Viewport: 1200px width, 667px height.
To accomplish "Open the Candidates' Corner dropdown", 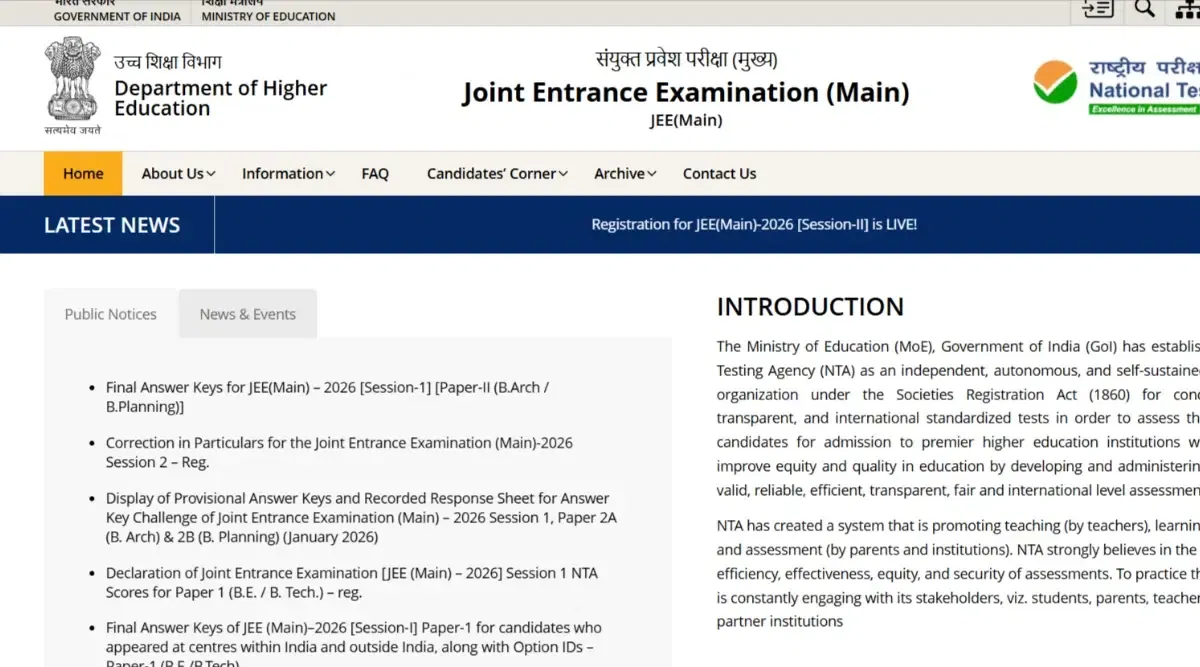I will [497, 174].
